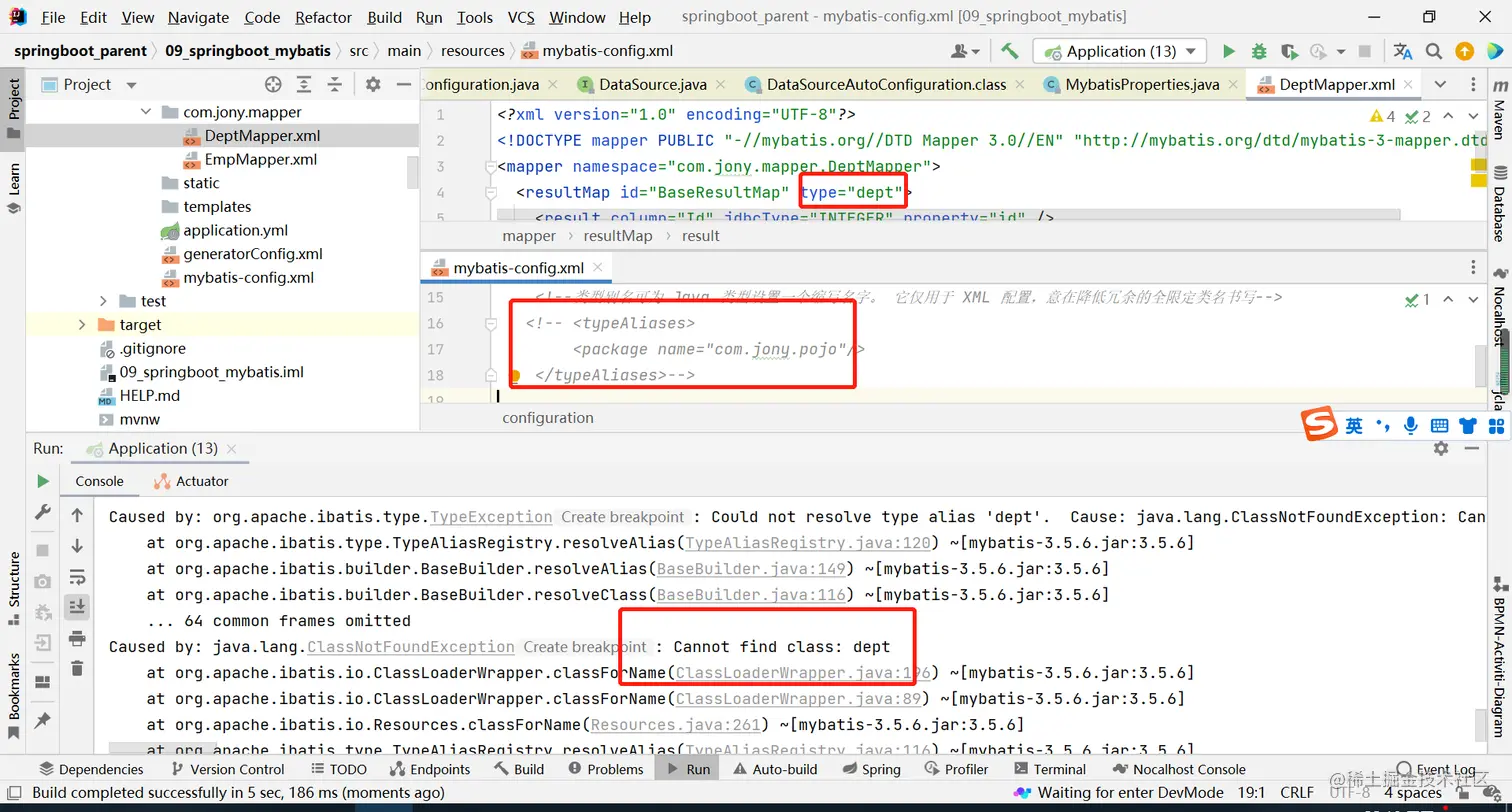Collapse the com.jony.mapper folder
This screenshot has height=812, width=1512.
click(x=146, y=112)
